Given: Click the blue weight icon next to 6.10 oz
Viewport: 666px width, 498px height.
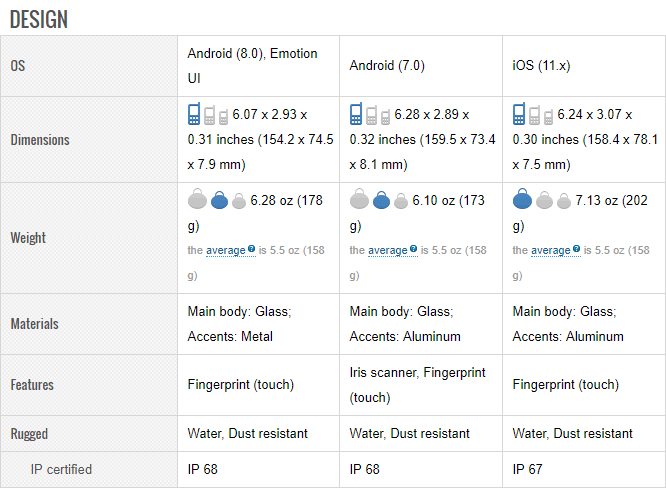Looking at the screenshot, I should pos(381,201).
